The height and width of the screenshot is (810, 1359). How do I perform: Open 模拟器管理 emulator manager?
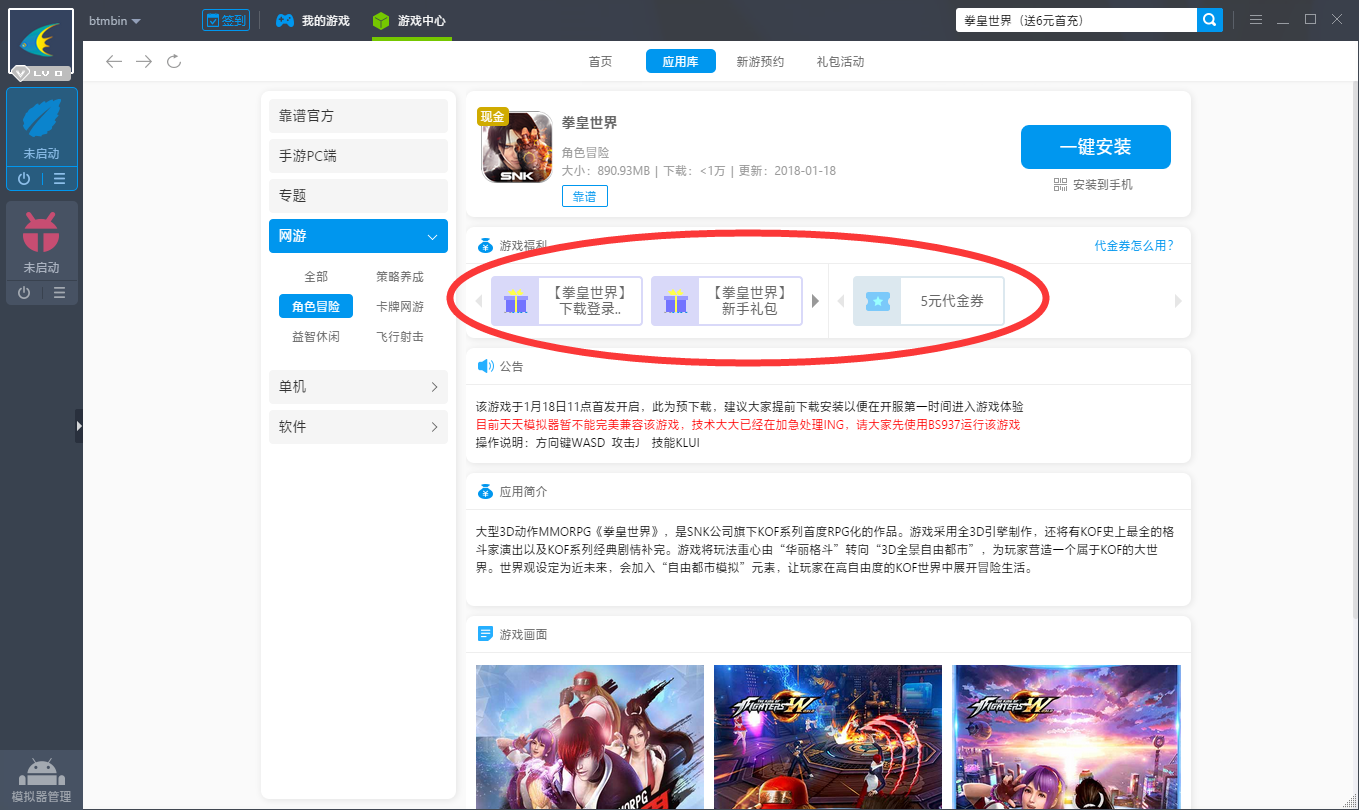[41, 780]
